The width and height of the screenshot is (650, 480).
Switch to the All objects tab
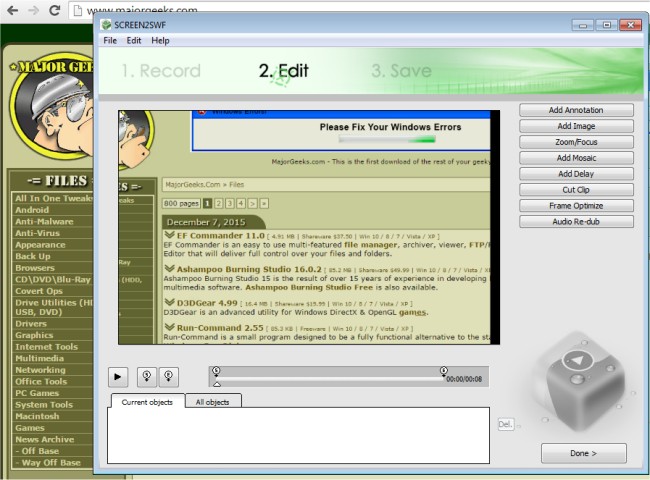(x=212, y=402)
